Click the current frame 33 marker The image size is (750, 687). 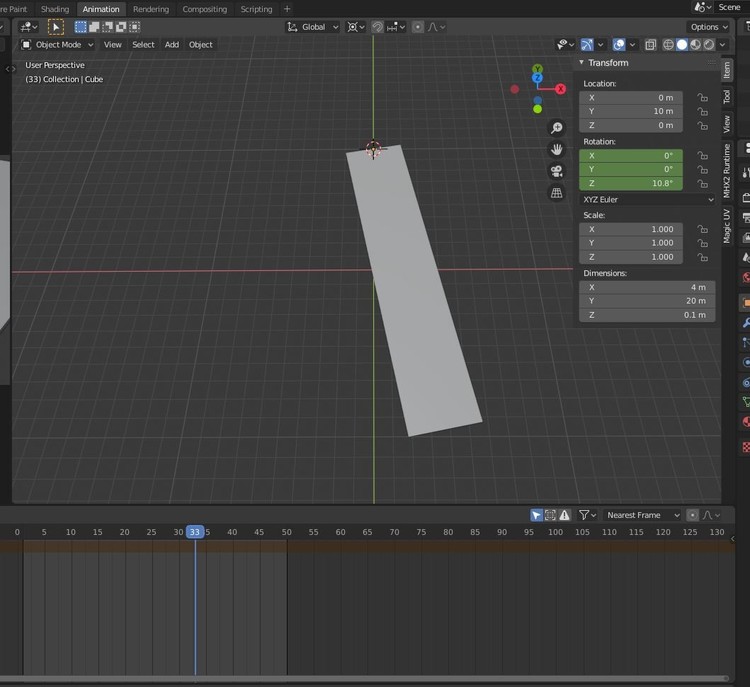coord(195,532)
